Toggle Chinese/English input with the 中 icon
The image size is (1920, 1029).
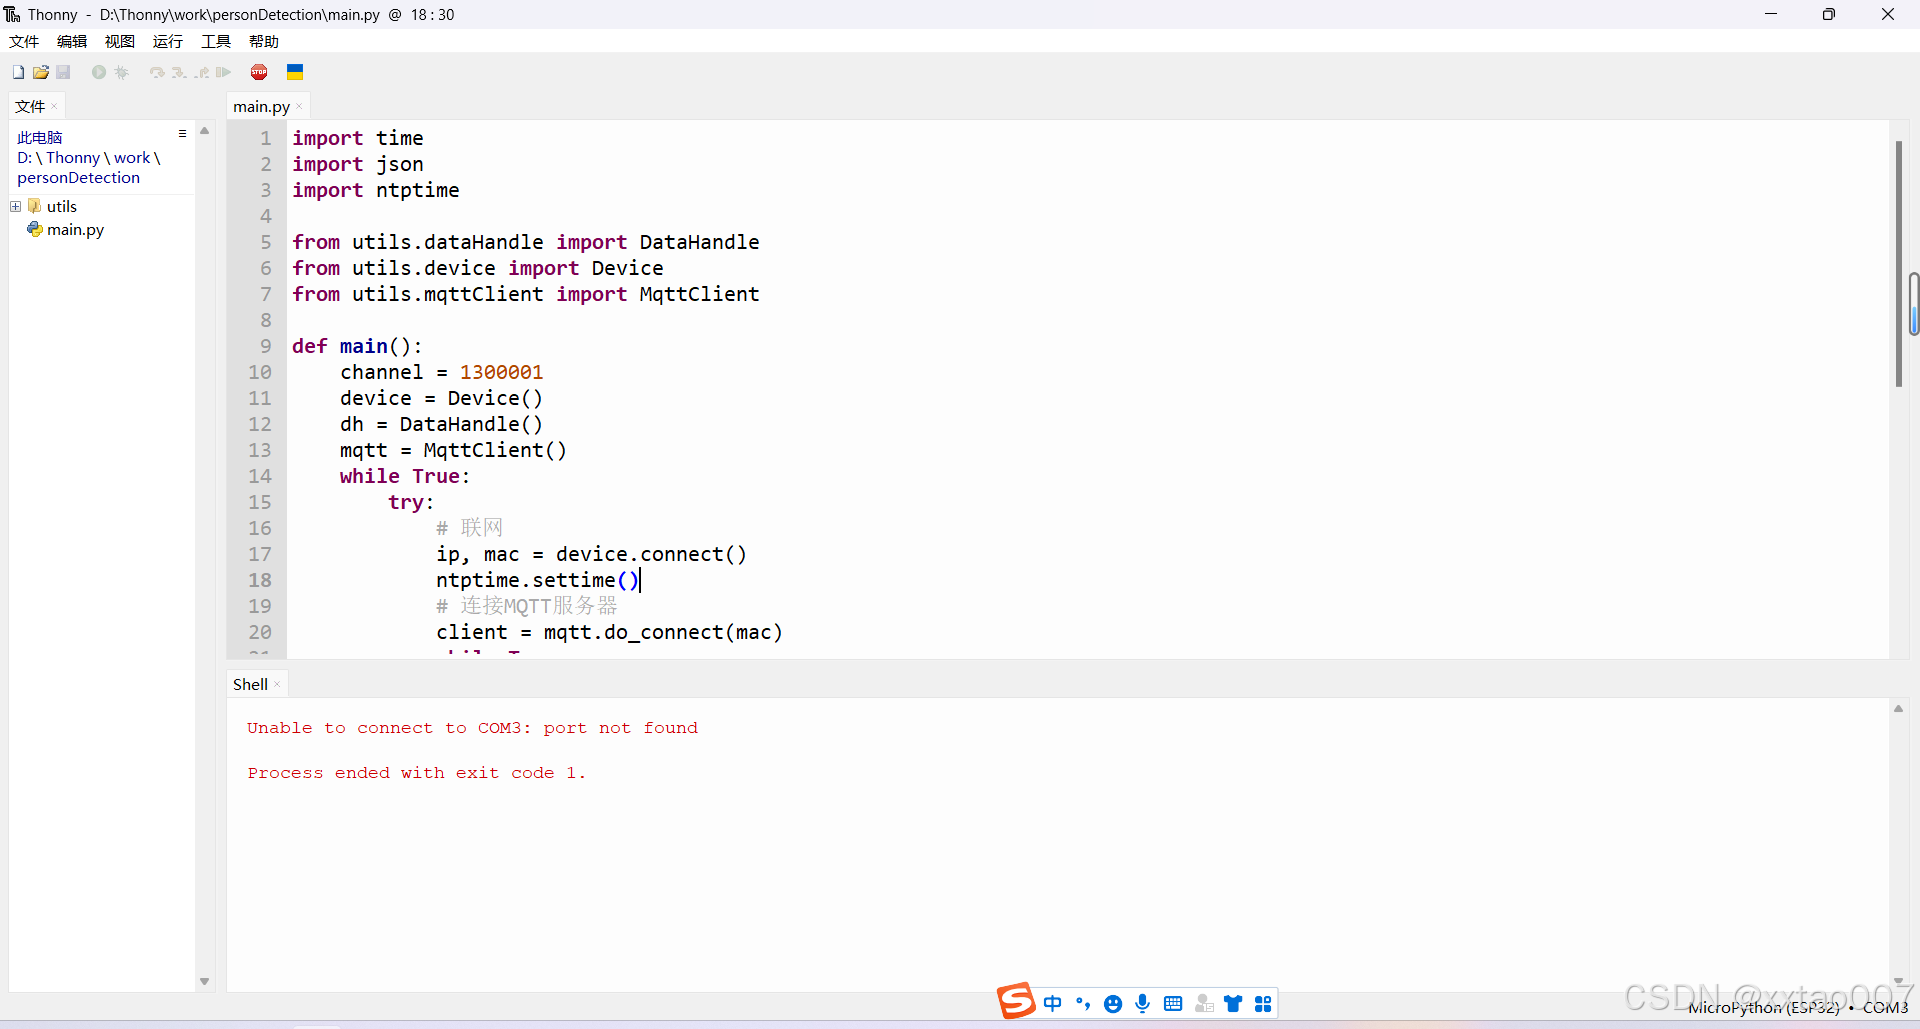pos(1053,1003)
